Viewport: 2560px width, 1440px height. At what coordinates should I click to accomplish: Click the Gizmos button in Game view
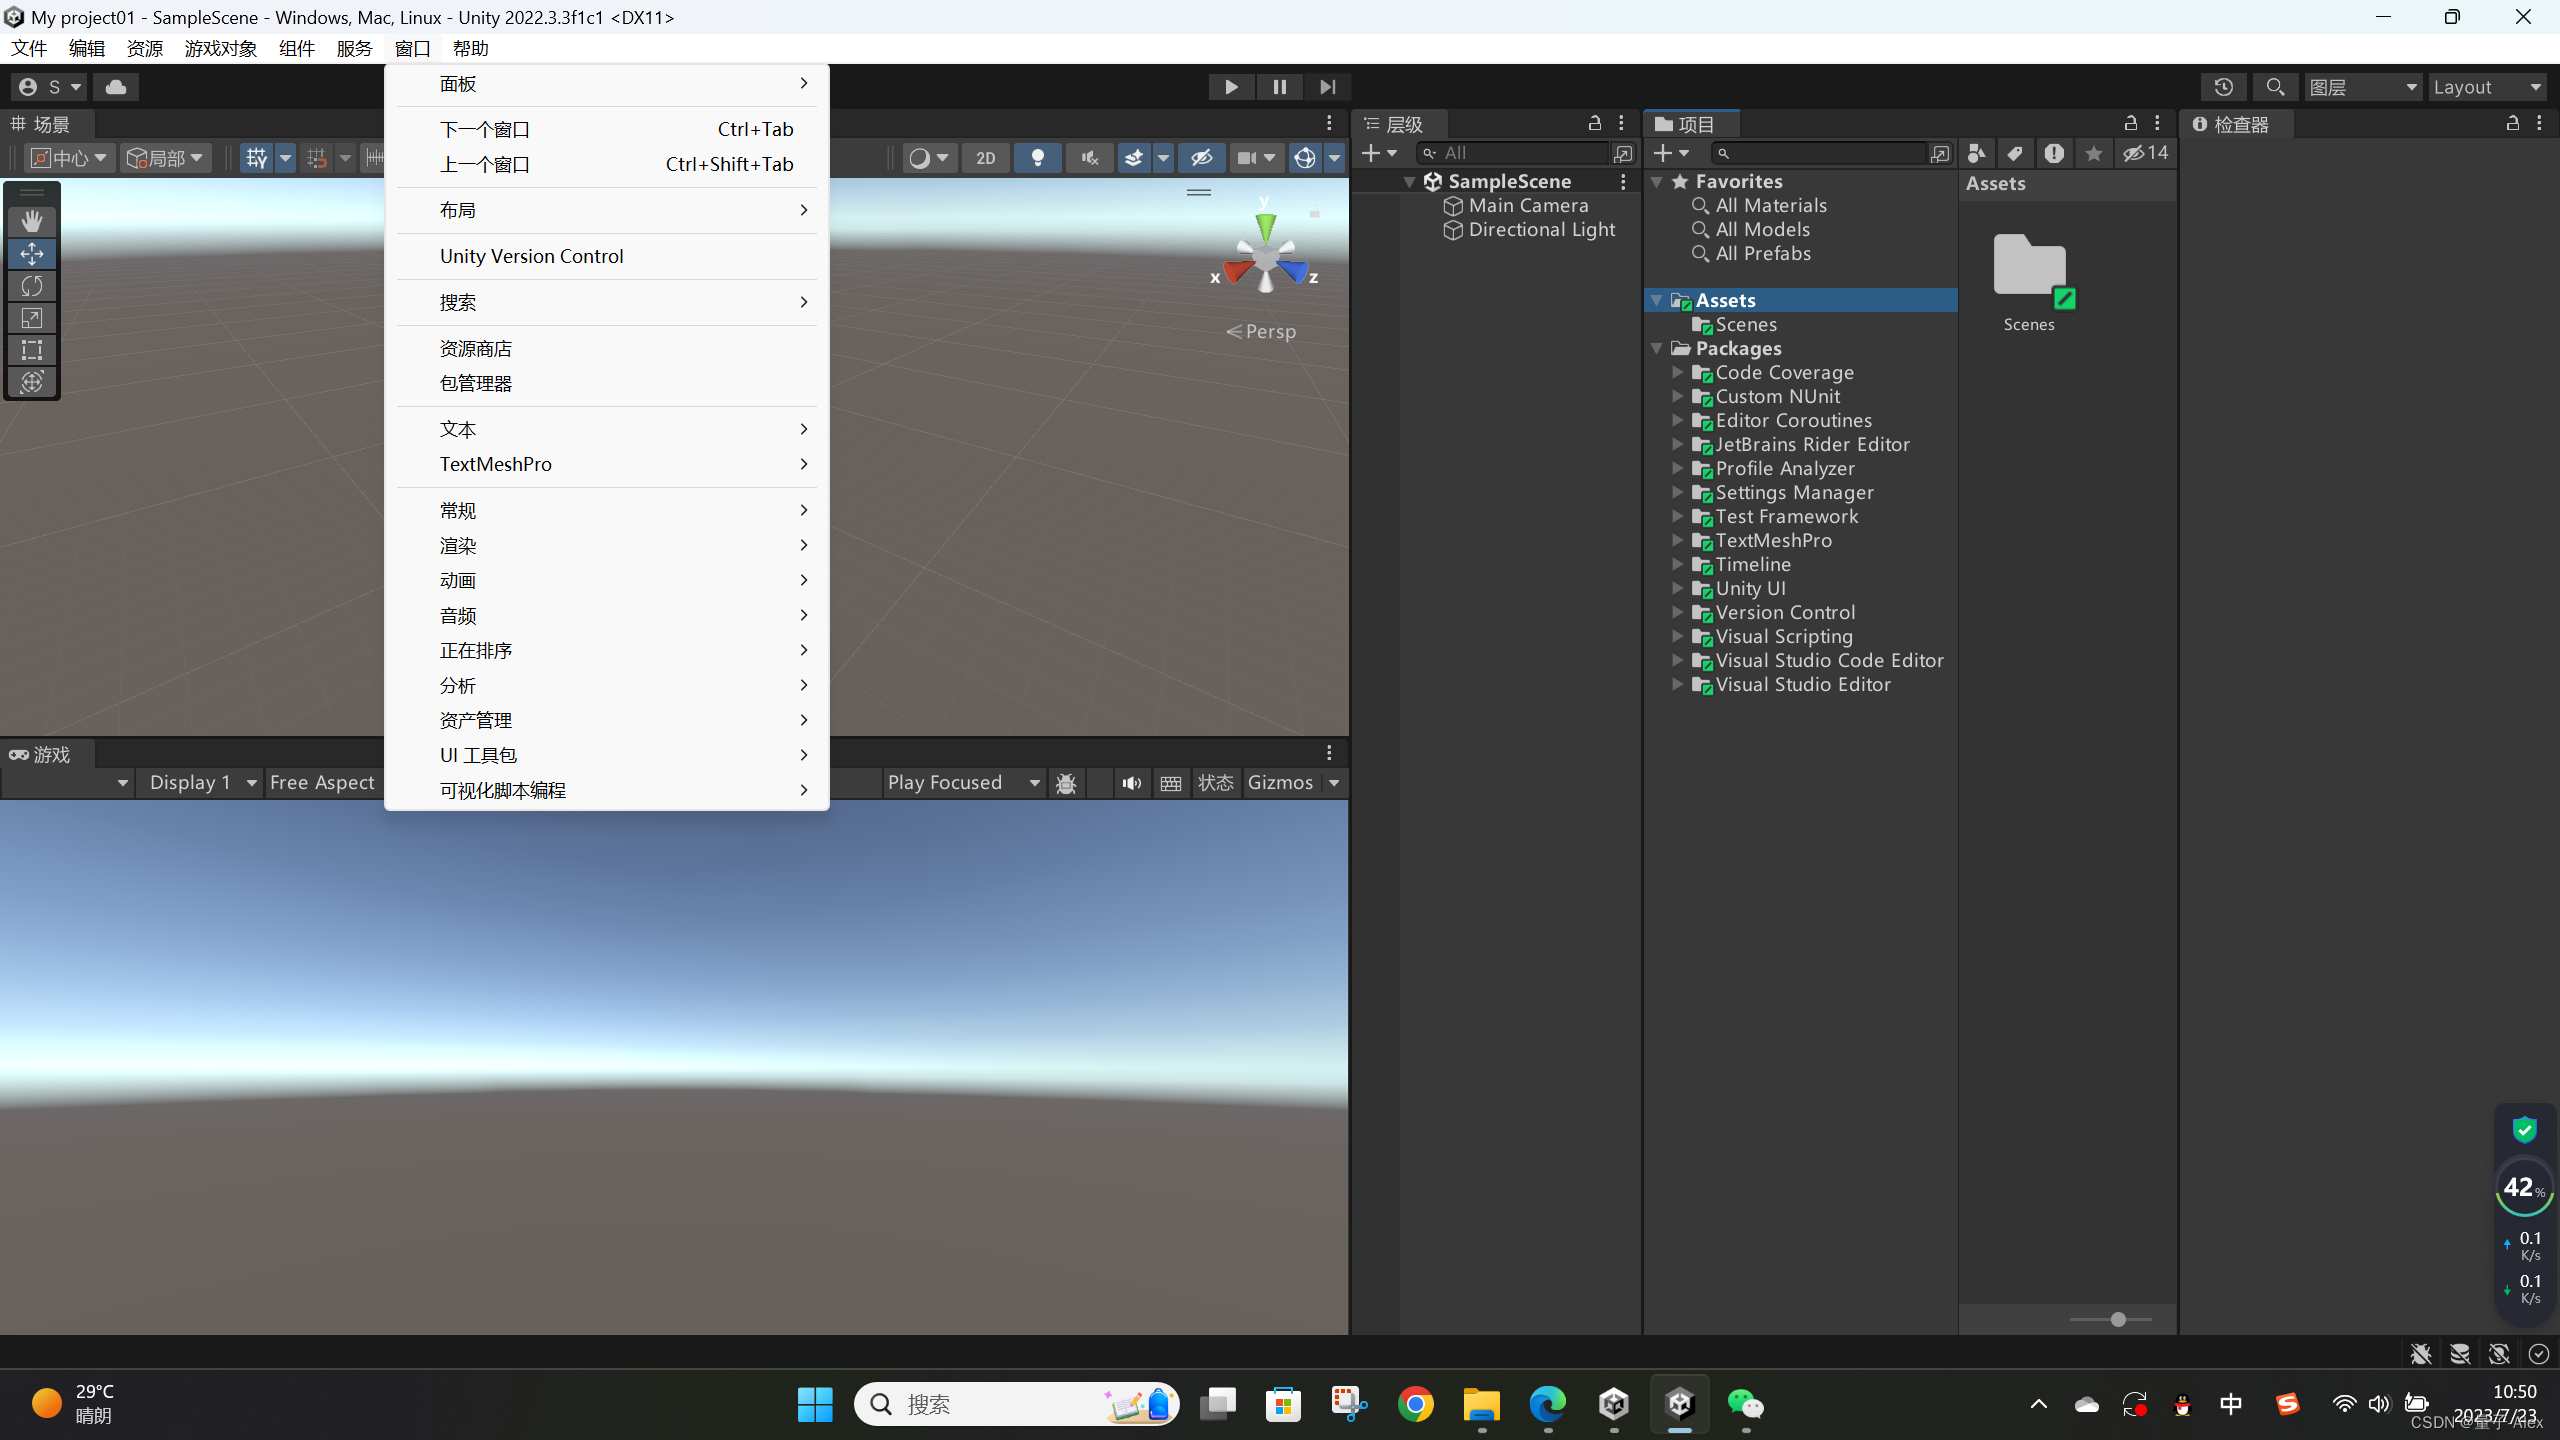1280,783
